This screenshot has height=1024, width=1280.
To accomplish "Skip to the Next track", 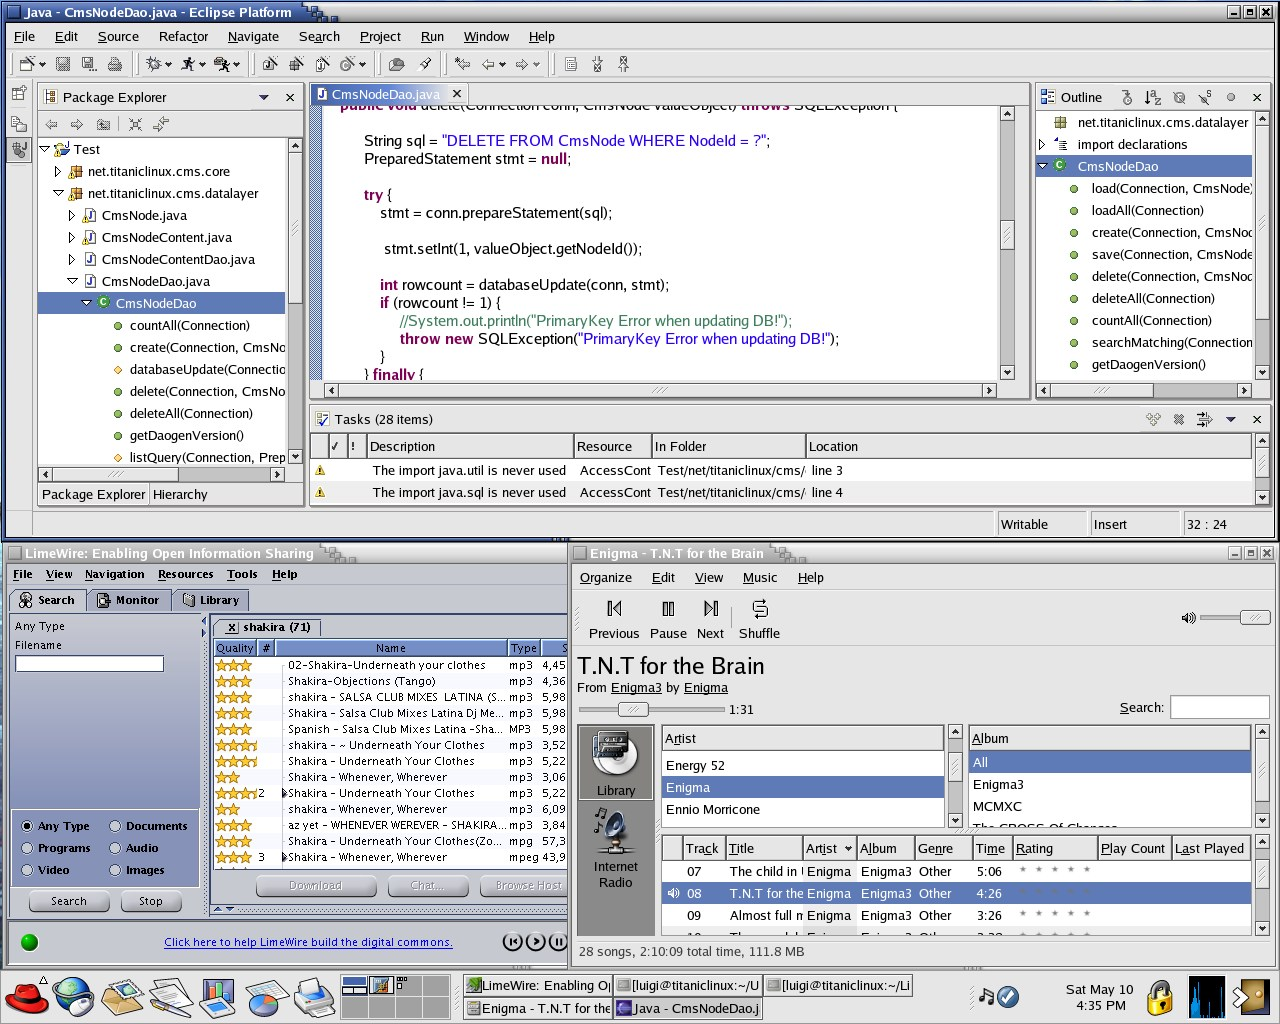I will pyautogui.click(x=710, y=609).
